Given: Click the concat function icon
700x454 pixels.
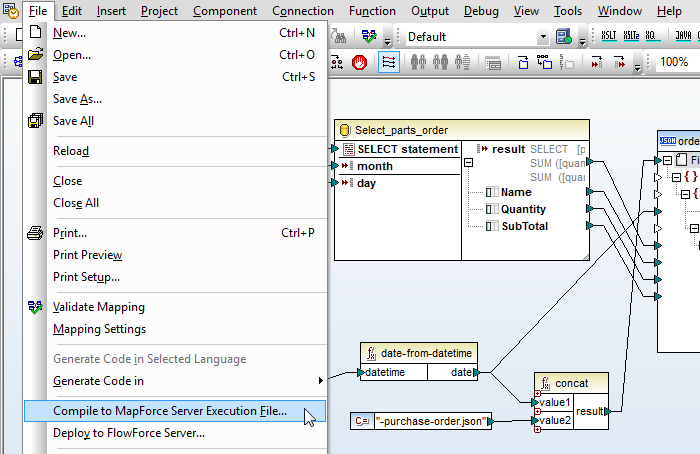Looking at the screenshot, I should coord(545,382).
